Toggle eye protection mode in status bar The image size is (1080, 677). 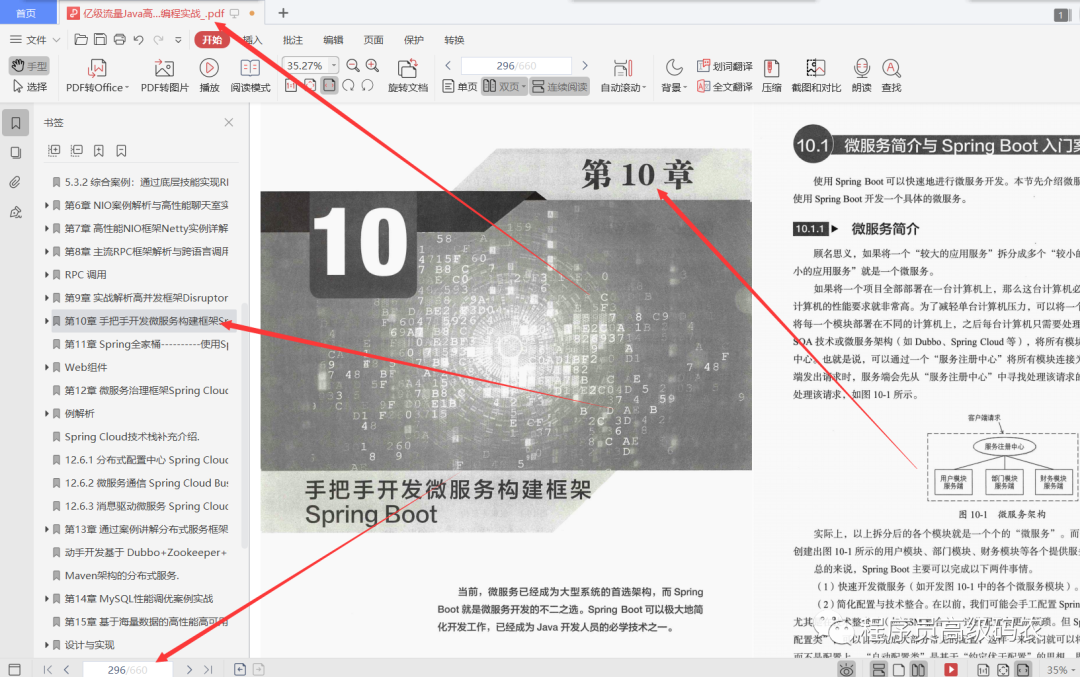coord(847,669)
